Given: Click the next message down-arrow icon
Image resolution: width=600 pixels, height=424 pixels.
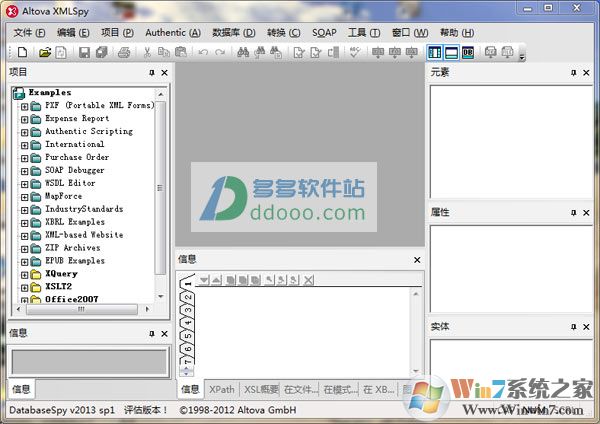Looking at the screenshot, I should [x=204, y=280].
